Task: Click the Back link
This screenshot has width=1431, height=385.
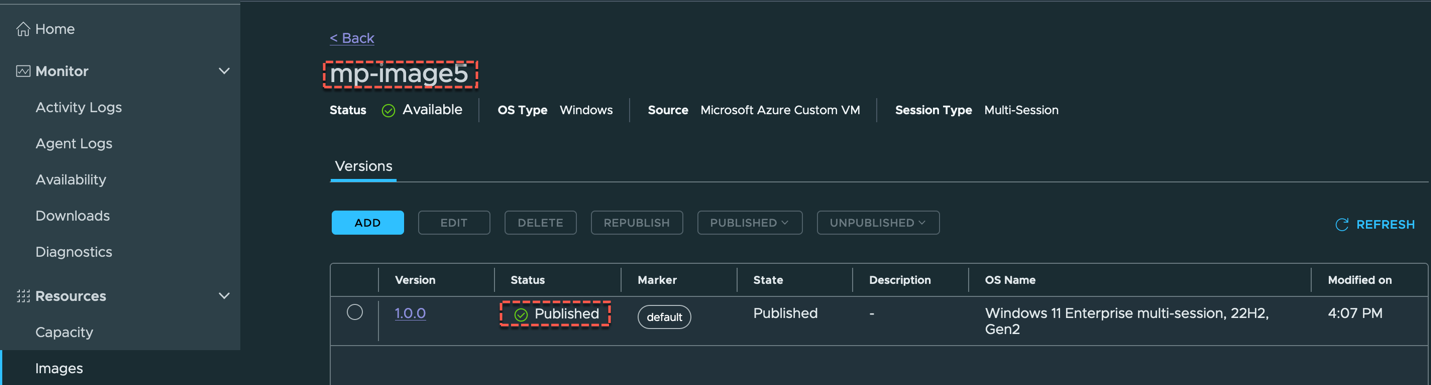Action: point(352,38)
